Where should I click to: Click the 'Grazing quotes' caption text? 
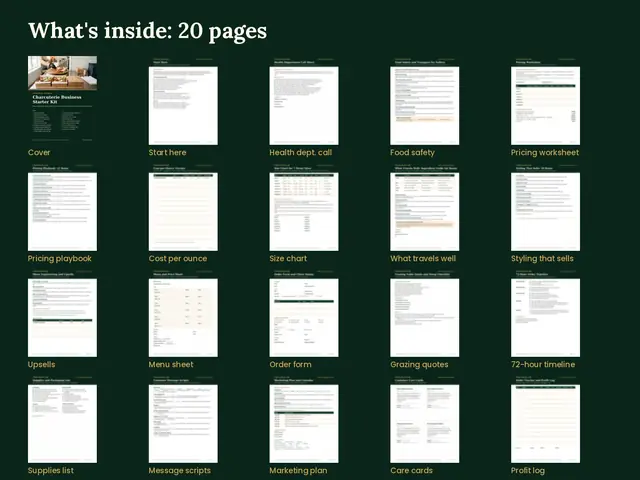tap(419, 365)
